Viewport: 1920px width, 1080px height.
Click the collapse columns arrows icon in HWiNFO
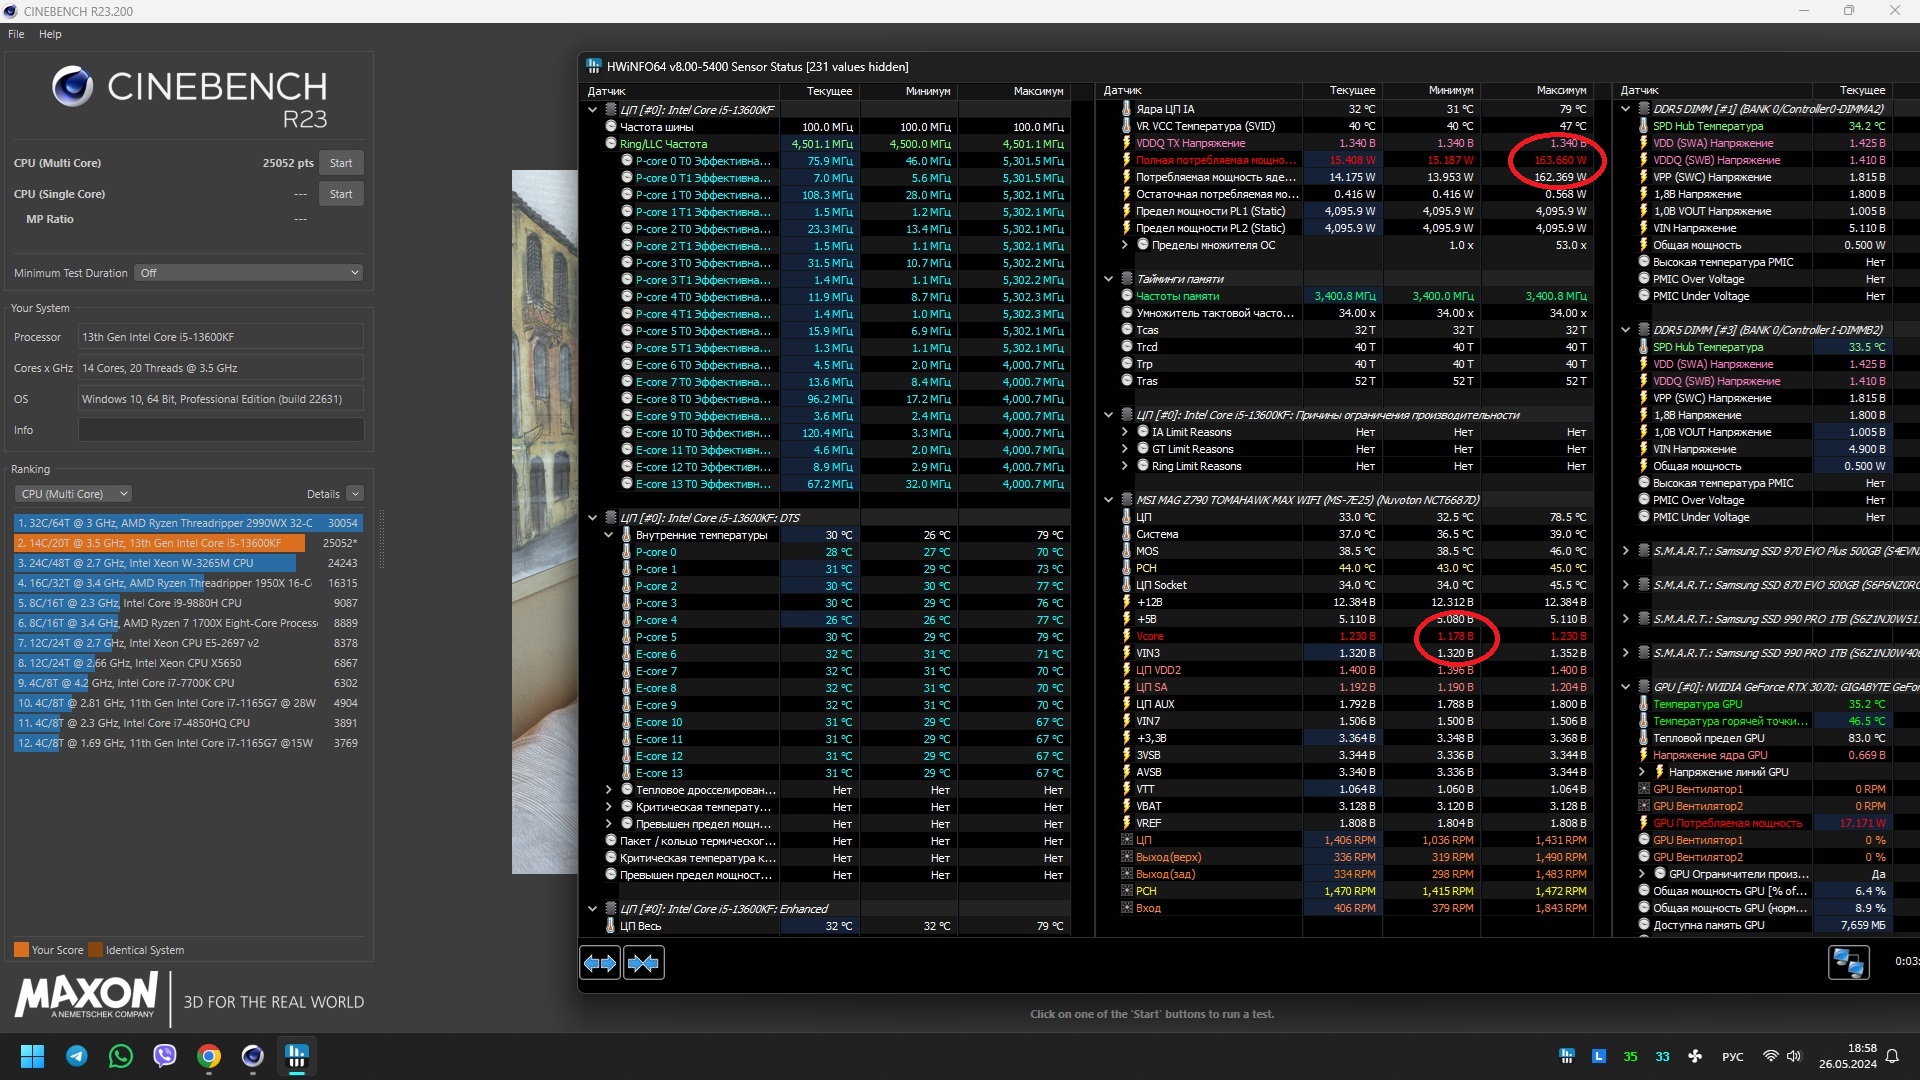(643, 963)
